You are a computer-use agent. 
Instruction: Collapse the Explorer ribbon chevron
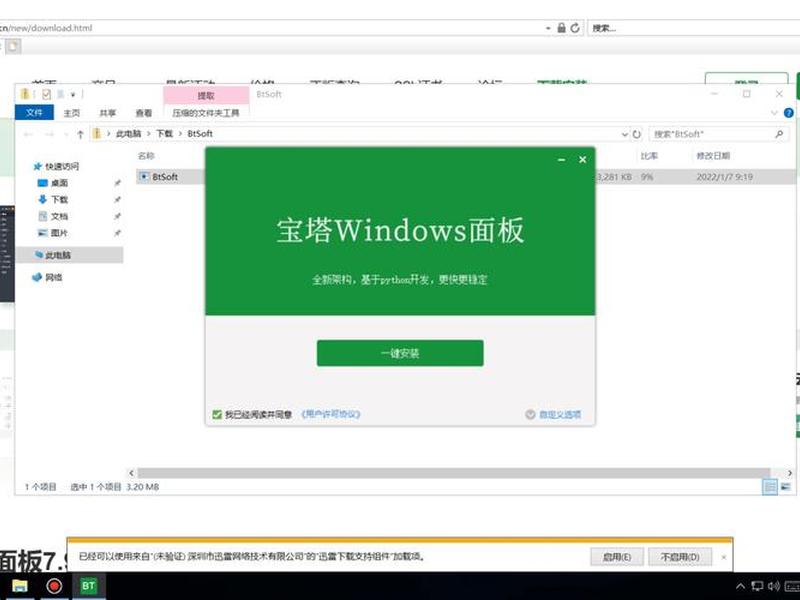point(774,113)
